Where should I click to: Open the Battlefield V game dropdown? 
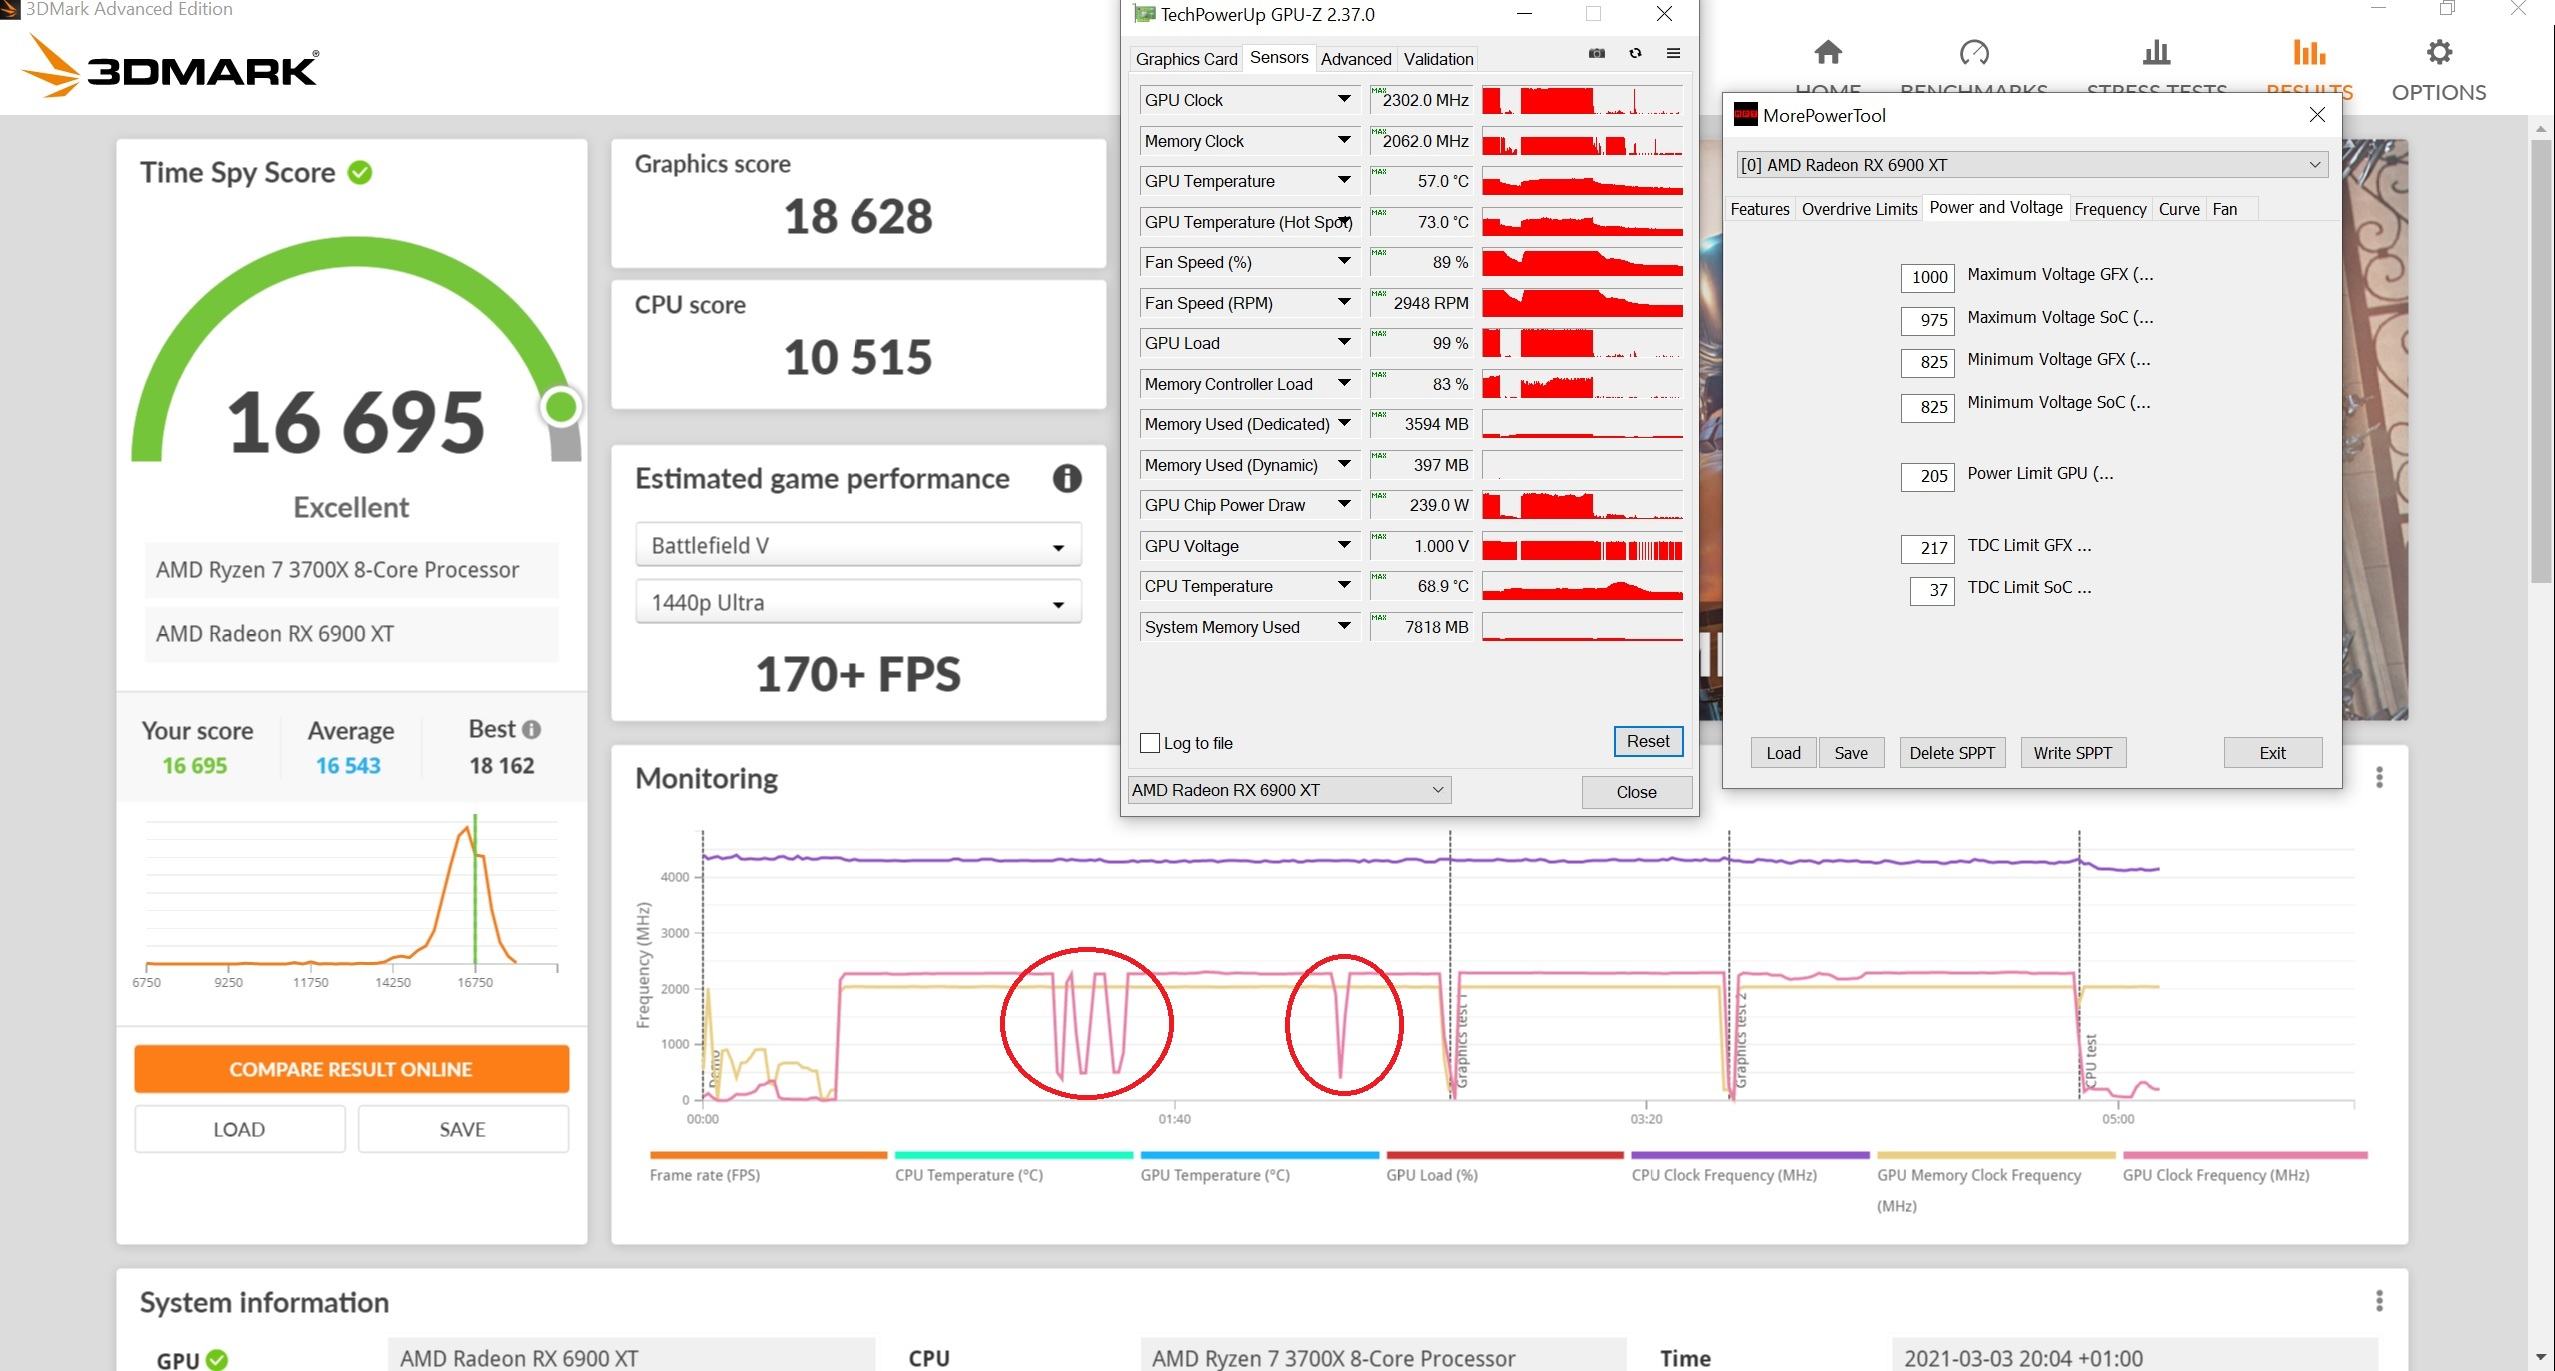(858, 546)
